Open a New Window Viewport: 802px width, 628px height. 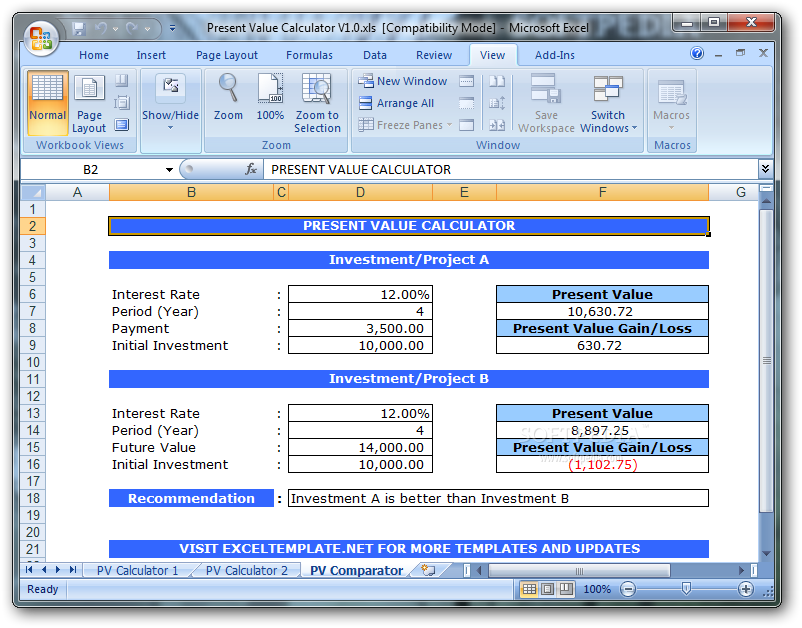pos(403,81)
